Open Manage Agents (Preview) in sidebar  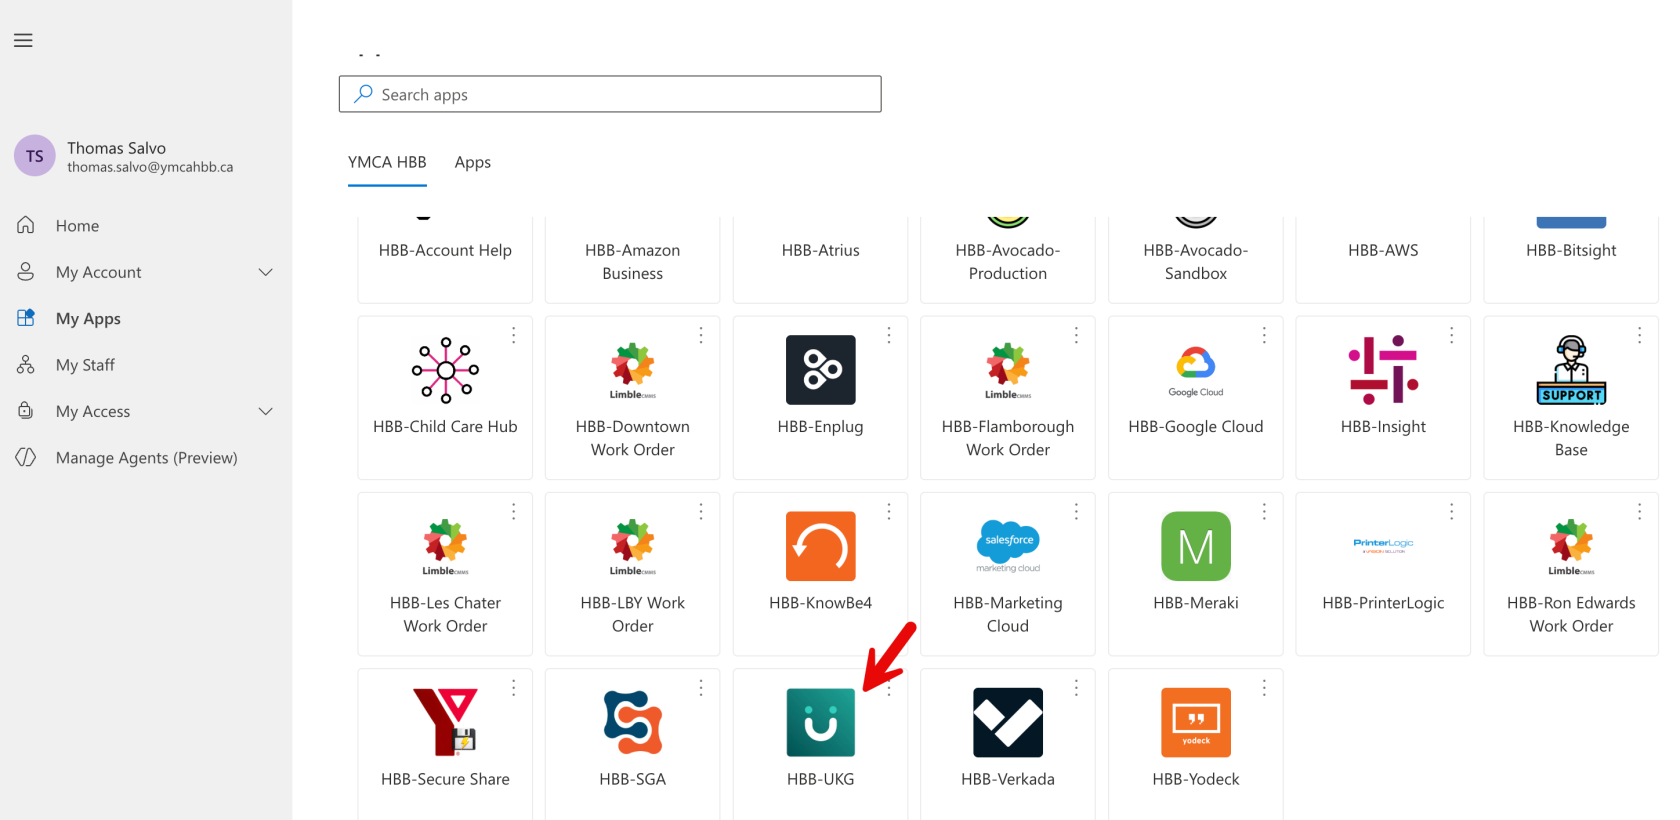pos(146,458)
